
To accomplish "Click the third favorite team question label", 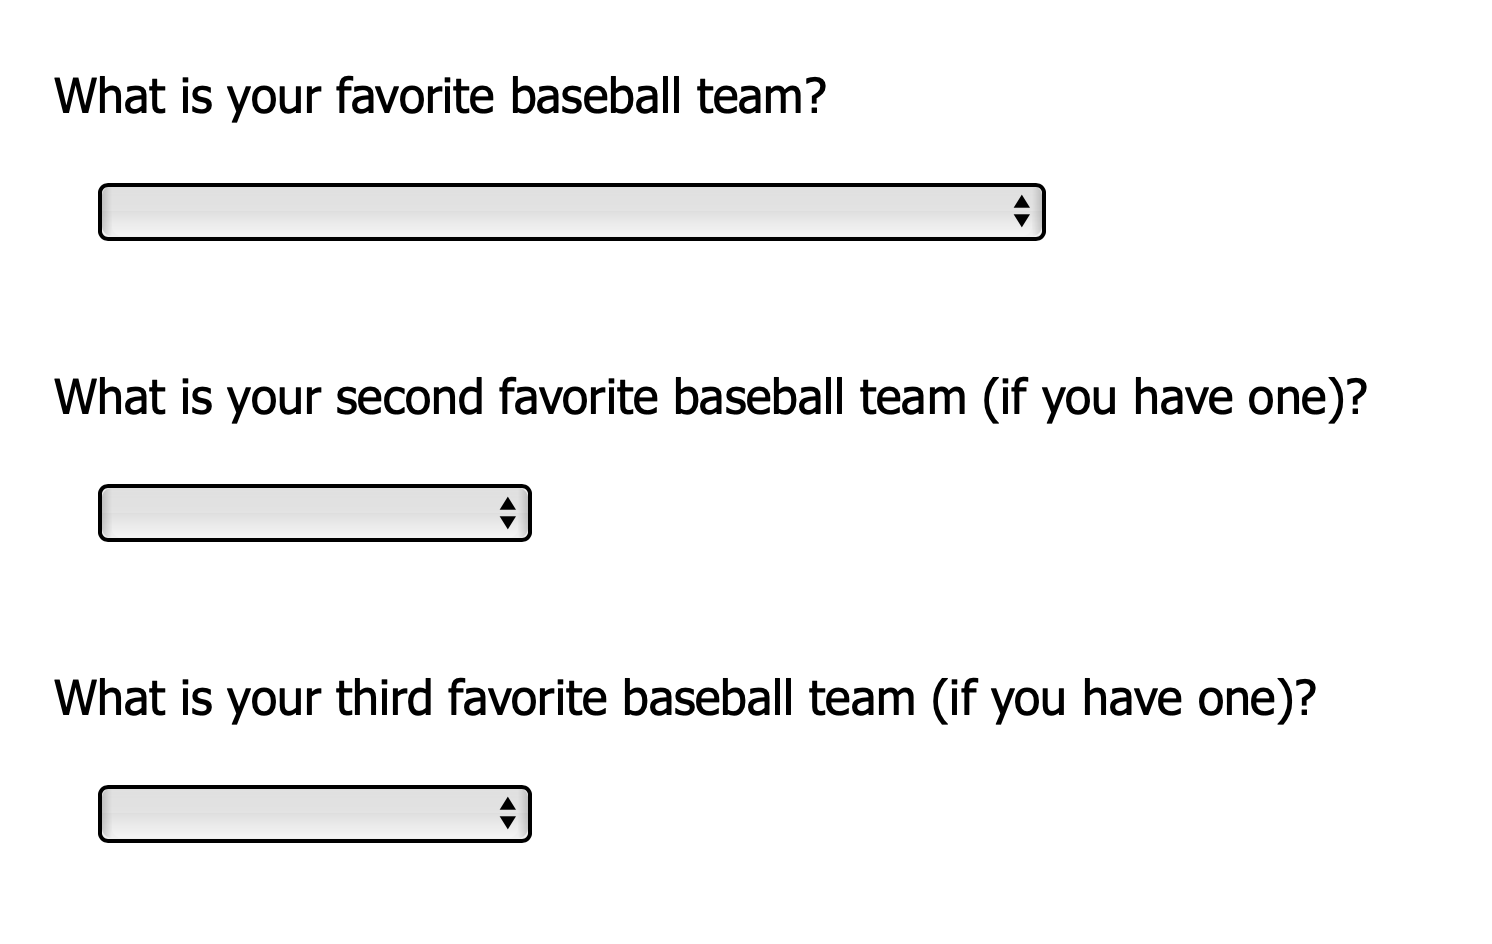I will (x=685, y=698).
